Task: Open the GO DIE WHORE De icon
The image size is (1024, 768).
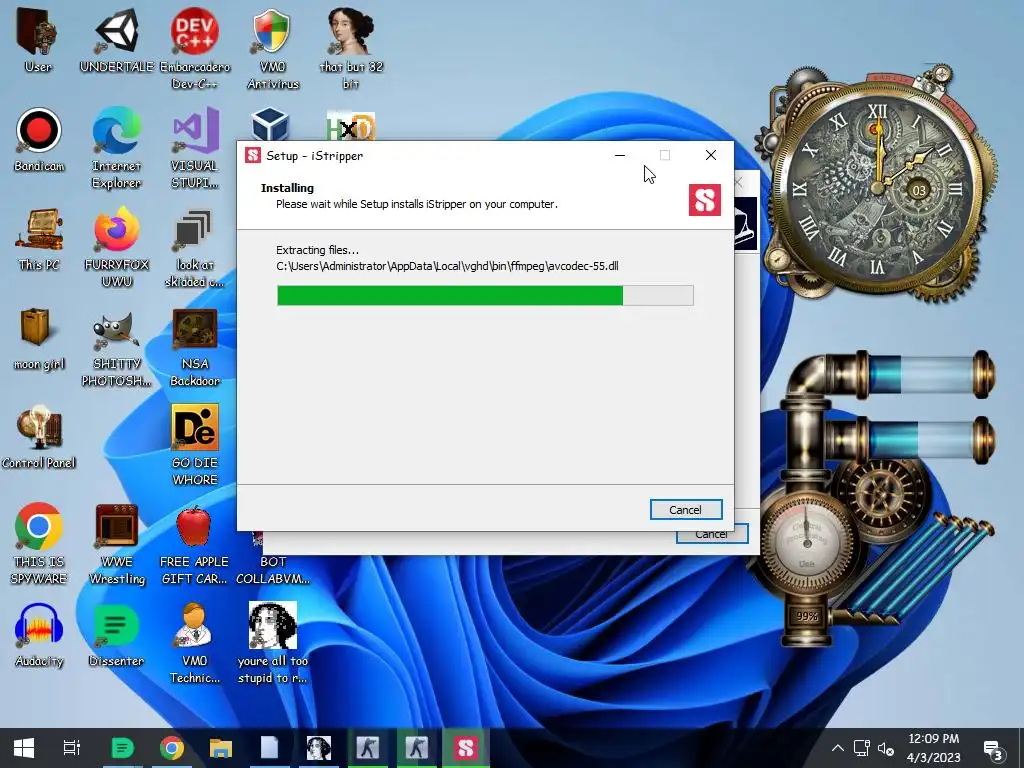Action: click(x=195, y=445)
